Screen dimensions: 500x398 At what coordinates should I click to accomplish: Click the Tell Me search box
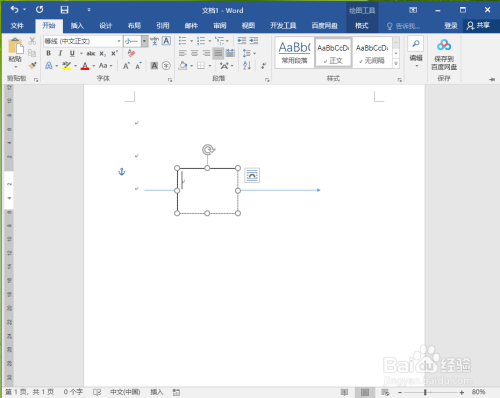[404, 26]
